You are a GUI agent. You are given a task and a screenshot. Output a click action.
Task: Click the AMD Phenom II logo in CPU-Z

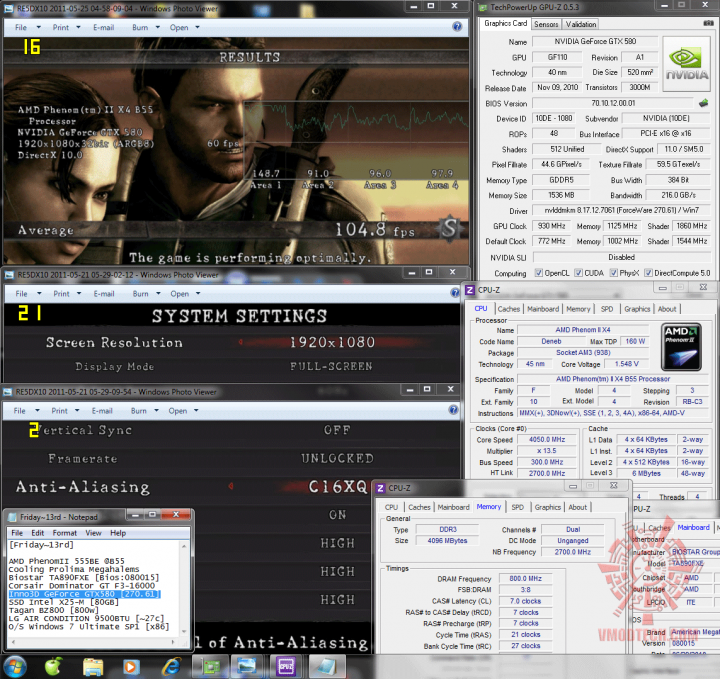pos(681,347)
